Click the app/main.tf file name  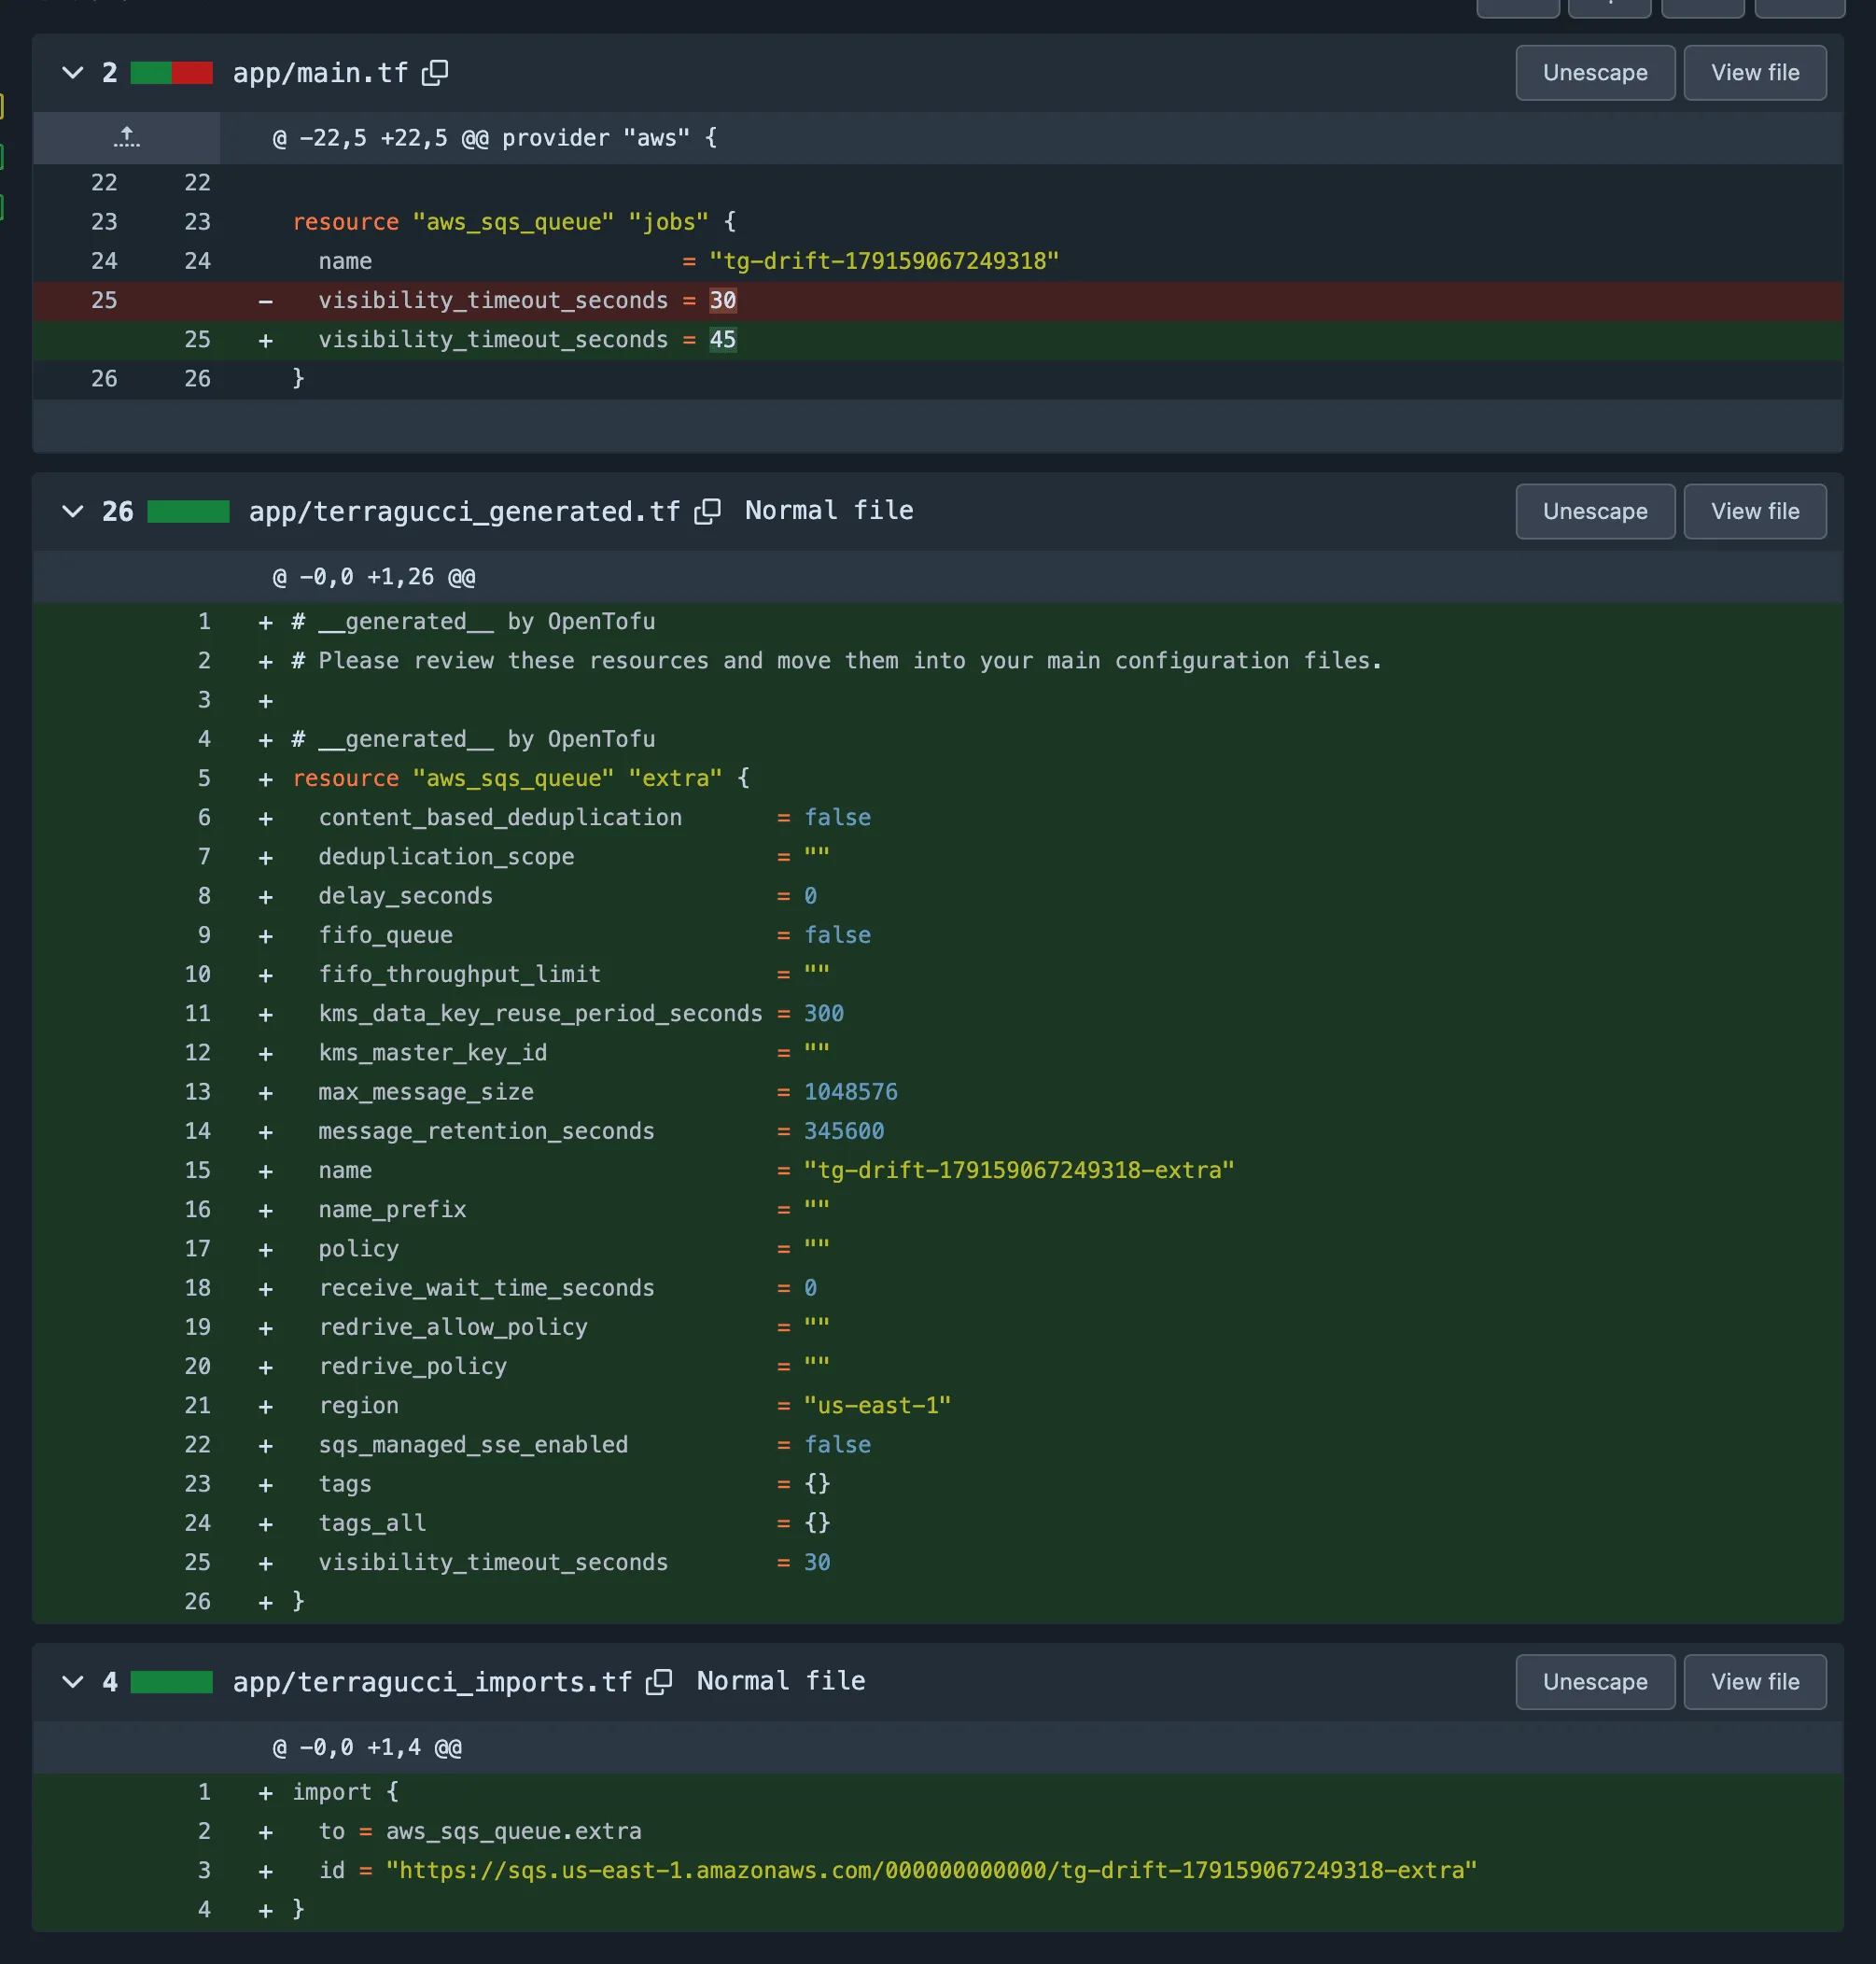320,73
